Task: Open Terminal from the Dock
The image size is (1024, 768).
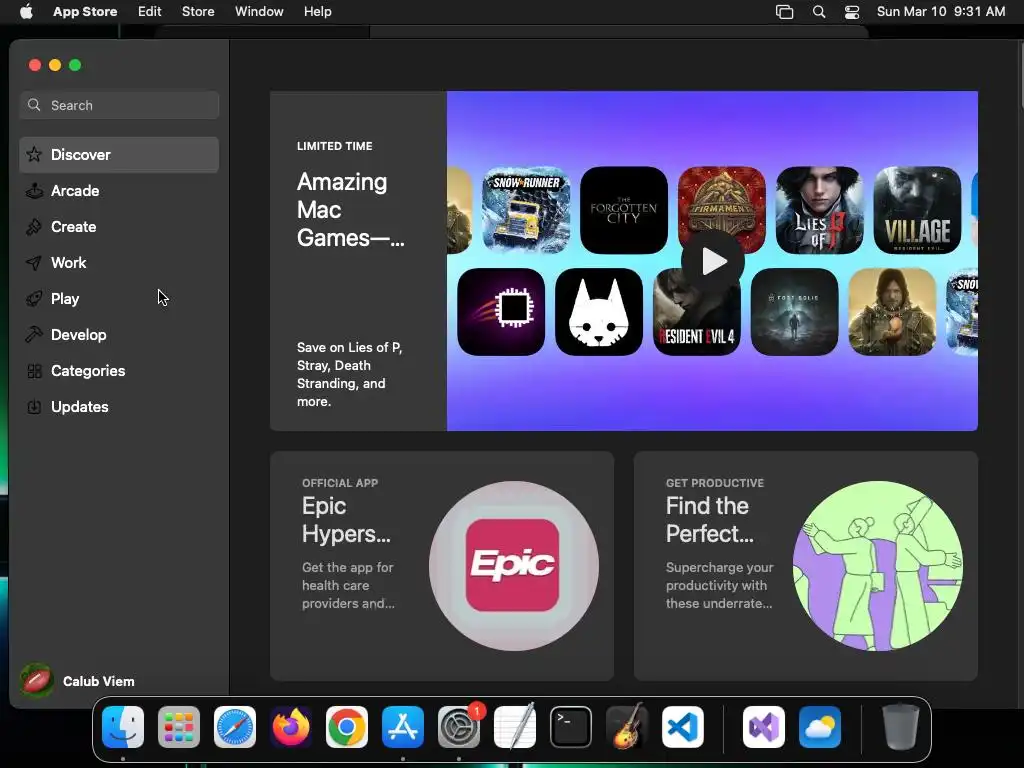Action: point(571,727)
